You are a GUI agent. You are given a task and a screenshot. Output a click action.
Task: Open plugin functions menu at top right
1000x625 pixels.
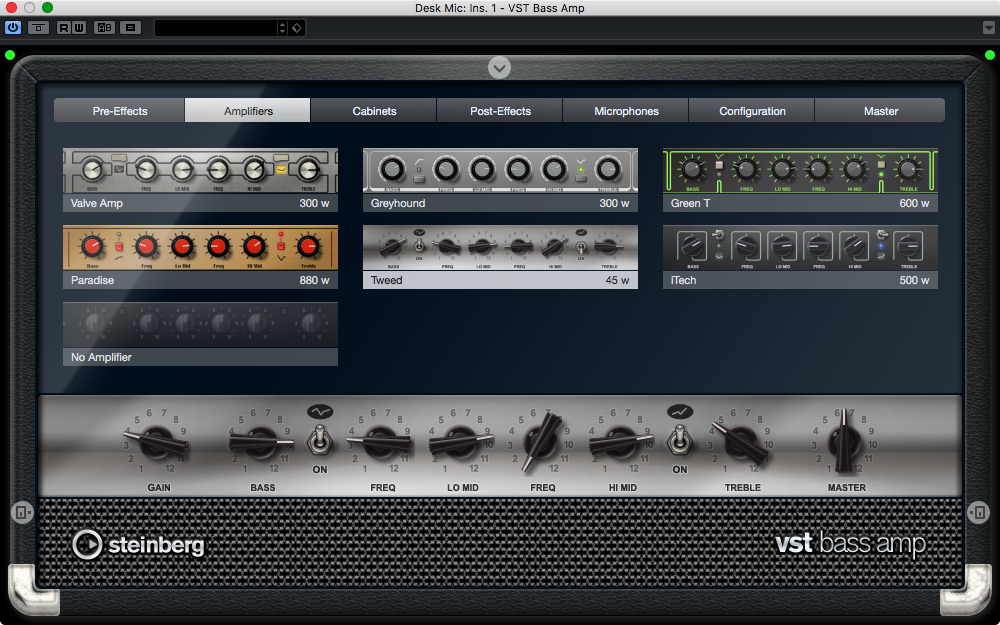tap(989, 27)
